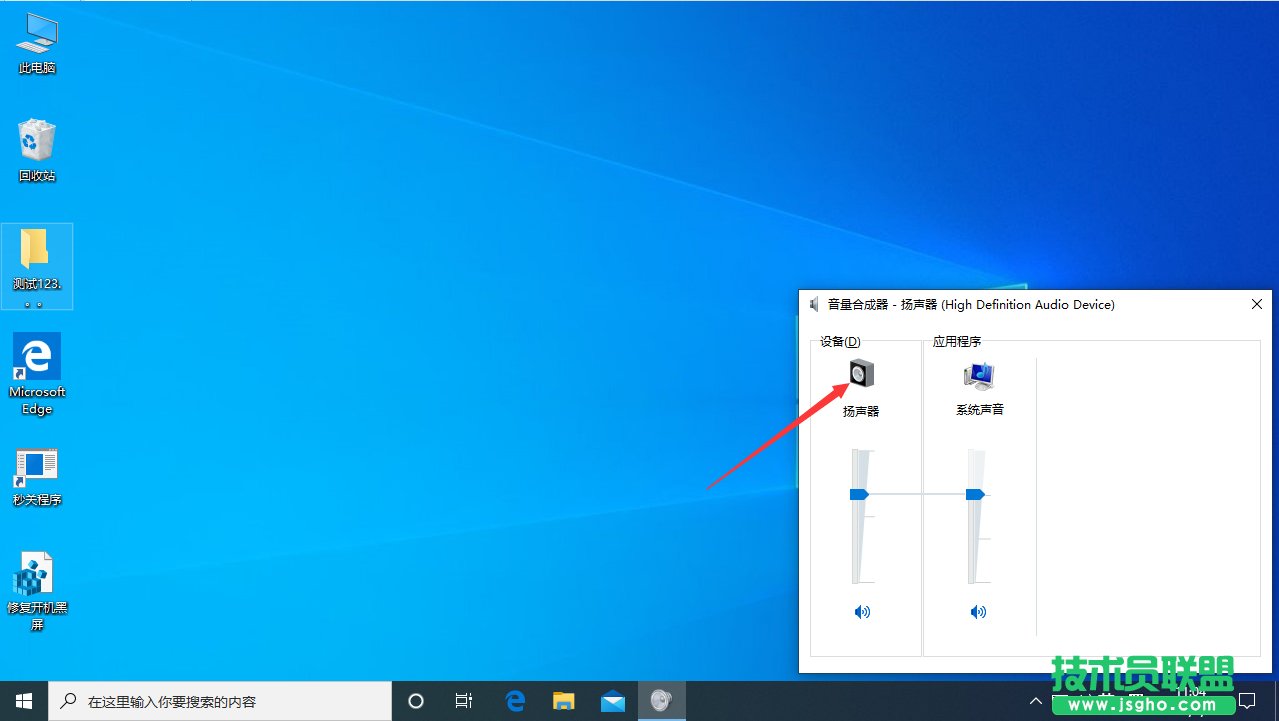Open the 系统声音 system sounds icon

[x=977, y=375]
